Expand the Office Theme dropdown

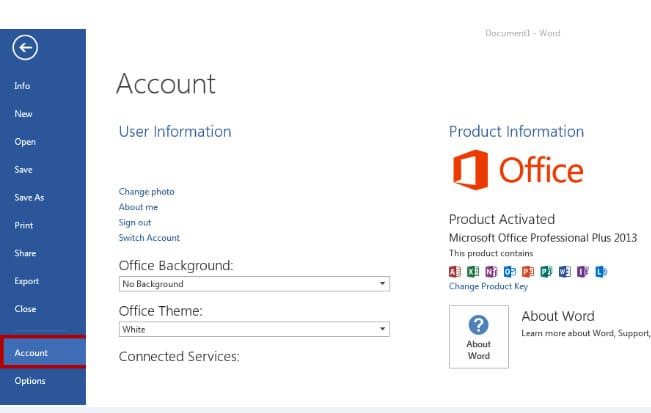253,329
